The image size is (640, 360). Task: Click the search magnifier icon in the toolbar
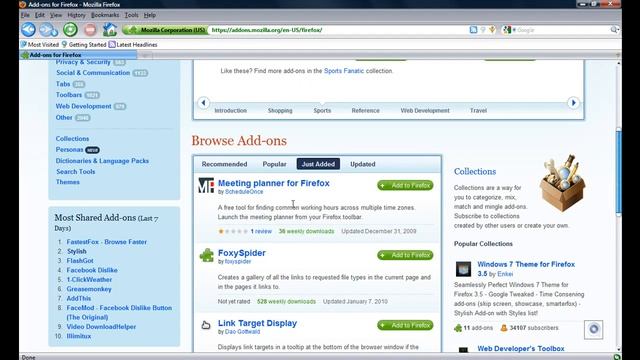point(614,30)
